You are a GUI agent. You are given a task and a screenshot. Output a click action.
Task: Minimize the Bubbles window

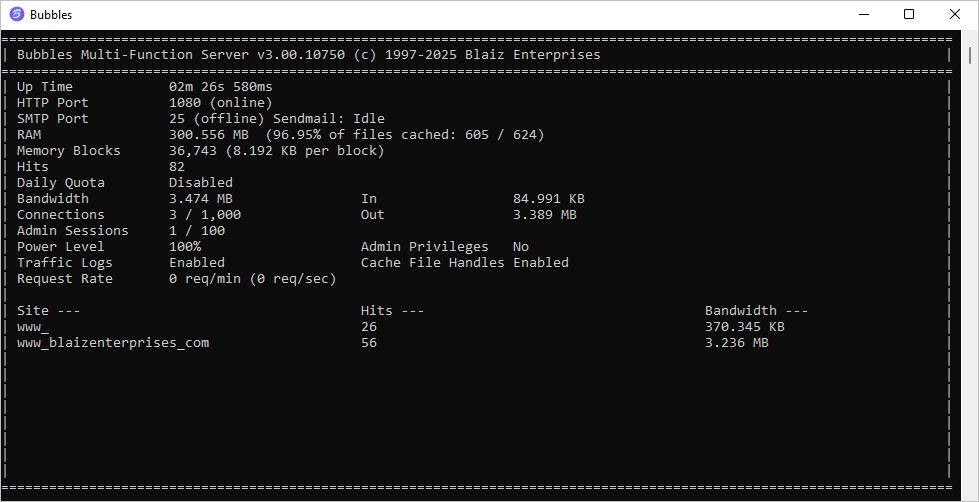pyautogui.click(x=863, y=15)
